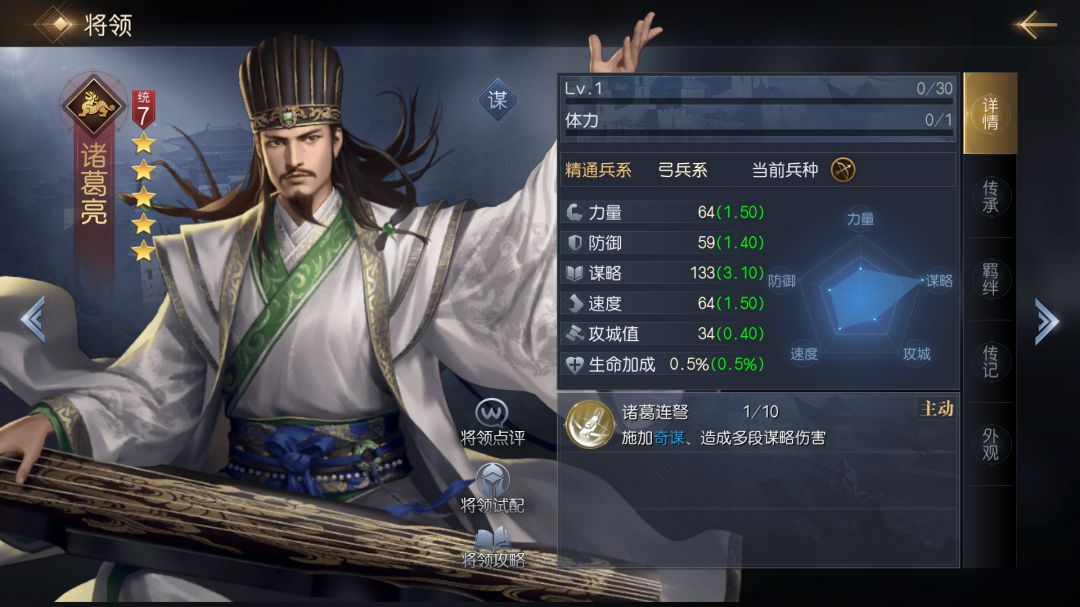The image size is (1080, 607).
Task: Select the 详情 tab
Action: click(x=990, y=114)
